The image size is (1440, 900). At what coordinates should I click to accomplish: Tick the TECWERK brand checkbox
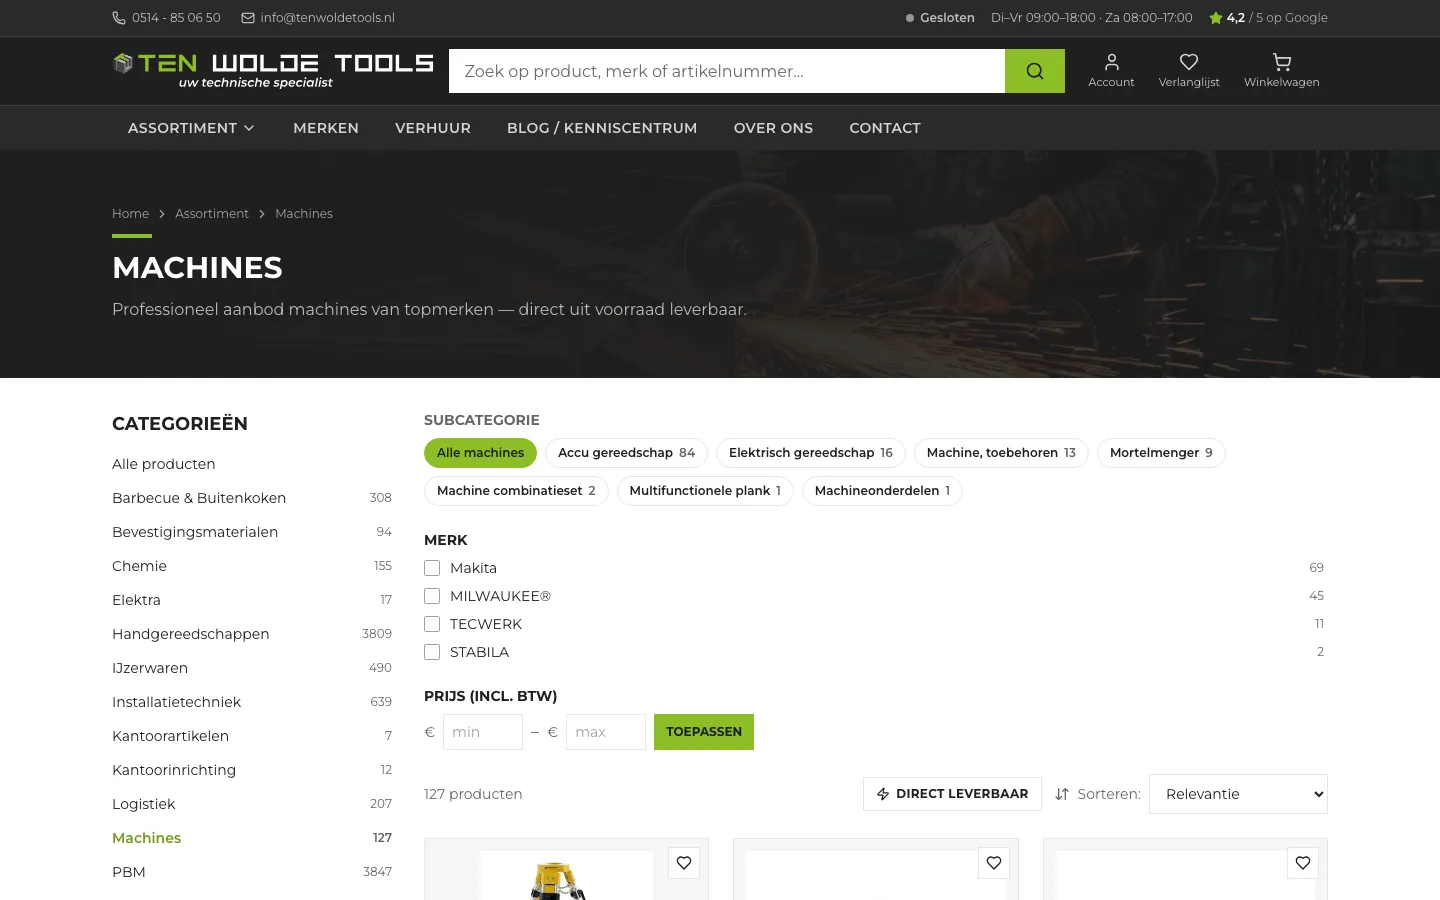click(x=432, y=624)
